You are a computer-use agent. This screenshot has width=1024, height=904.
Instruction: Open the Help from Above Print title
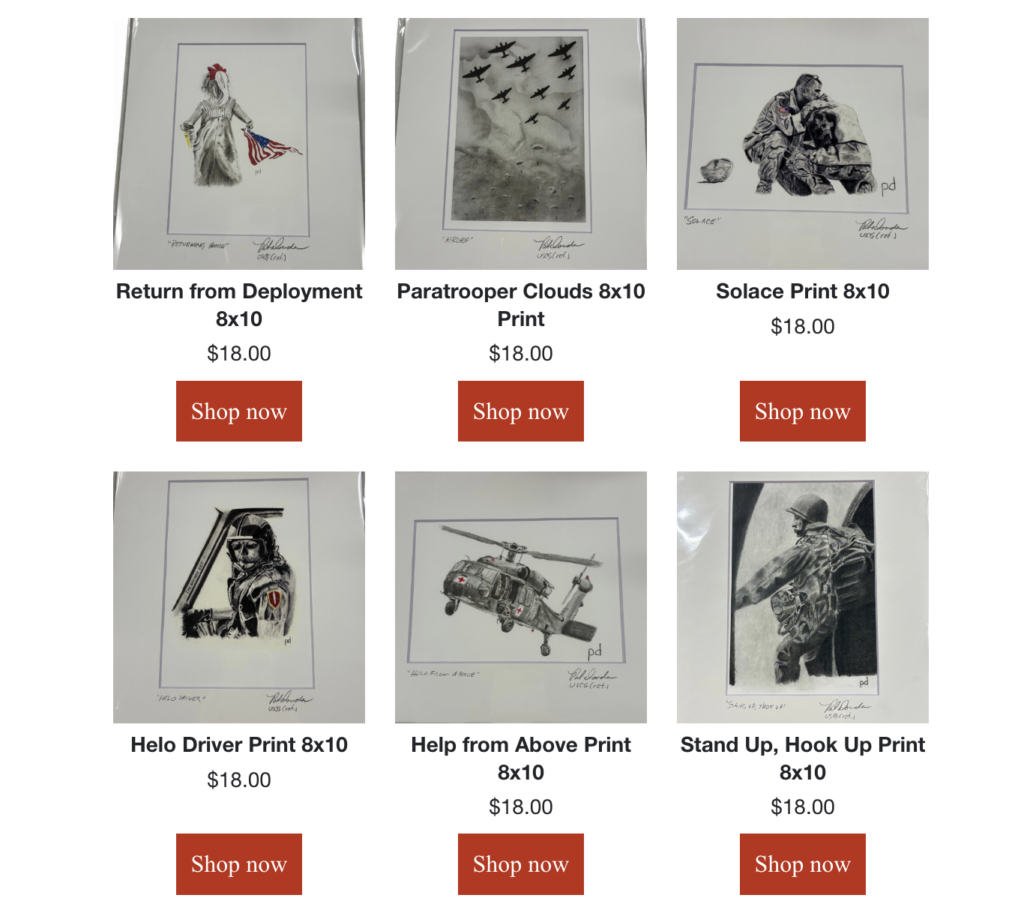click(x=520, y=758)
